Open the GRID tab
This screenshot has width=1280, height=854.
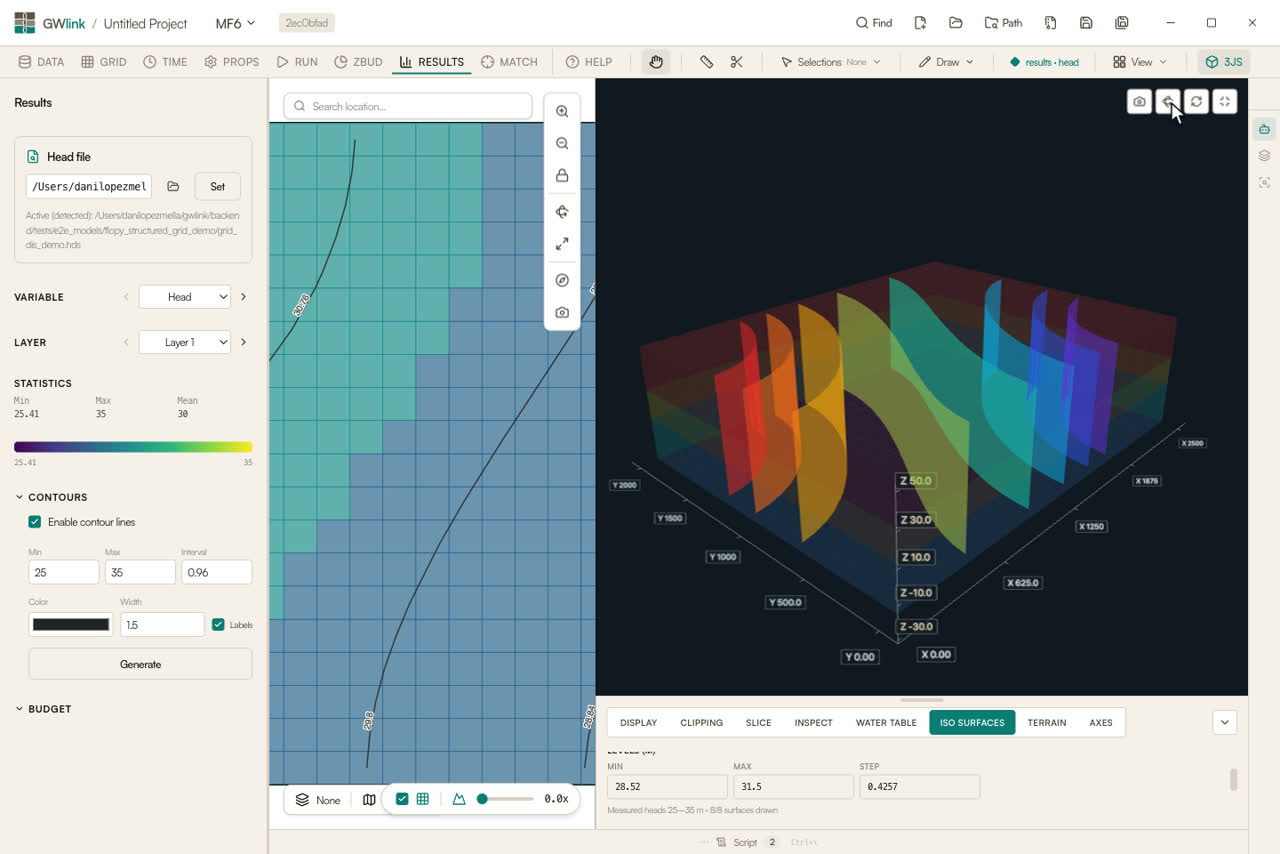(x=104, y=62)
